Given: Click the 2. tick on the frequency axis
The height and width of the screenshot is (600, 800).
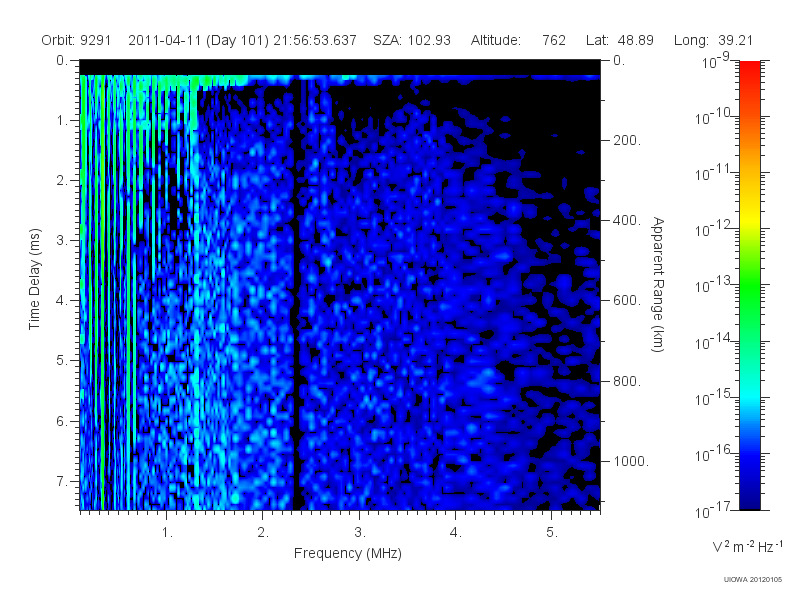Looking at the screenshot, I should [x=263, y=533].
